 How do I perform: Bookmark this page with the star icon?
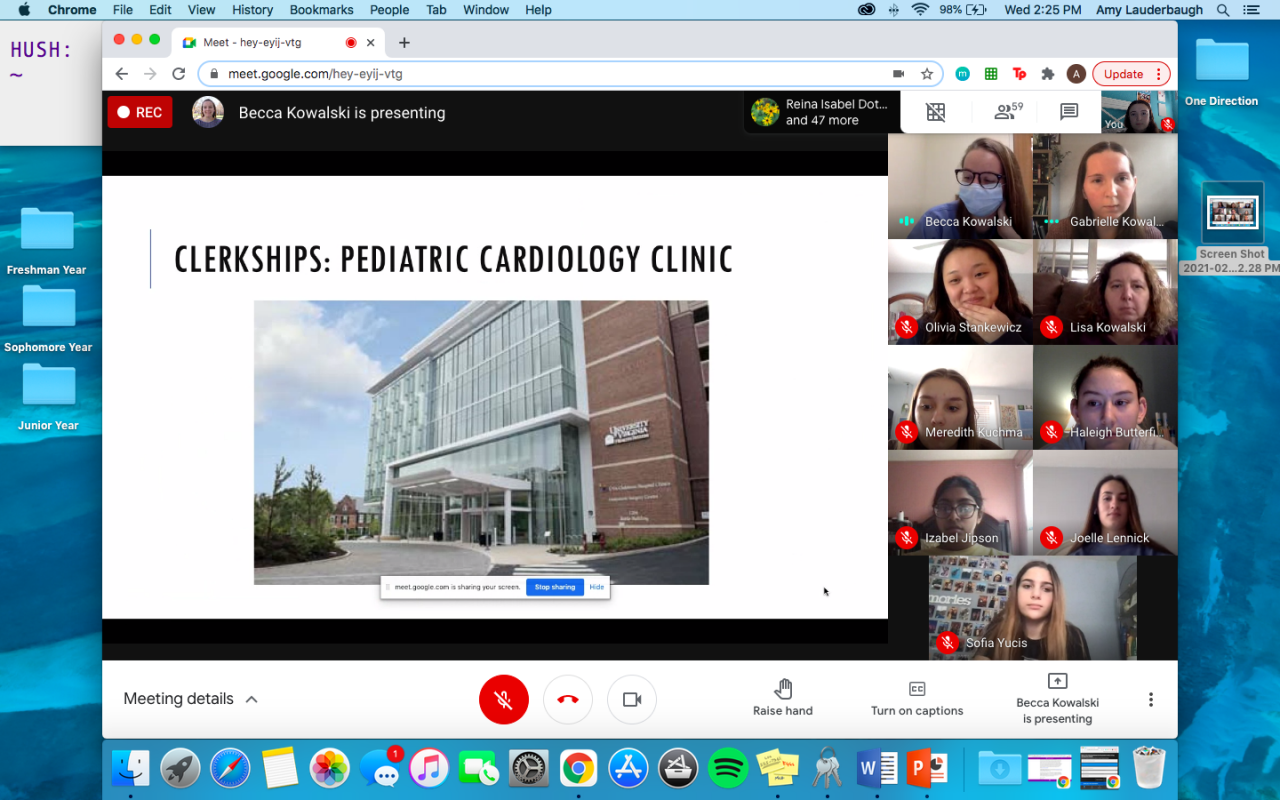click(x=927, y=74)
